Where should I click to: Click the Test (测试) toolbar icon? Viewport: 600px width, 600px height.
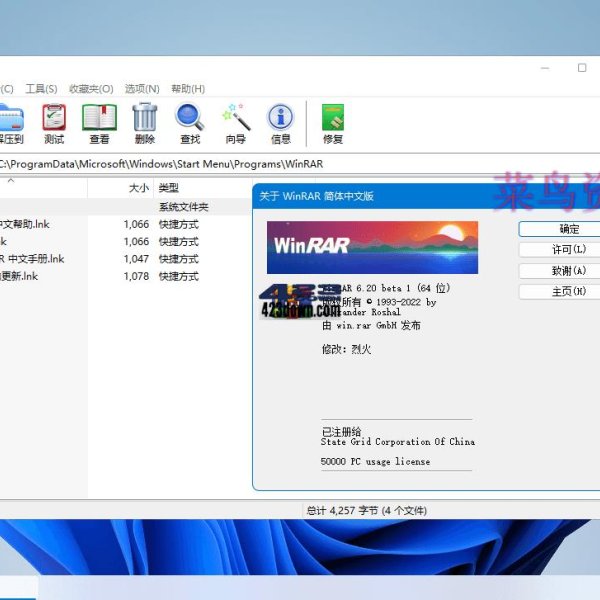[x=54, y=124]
